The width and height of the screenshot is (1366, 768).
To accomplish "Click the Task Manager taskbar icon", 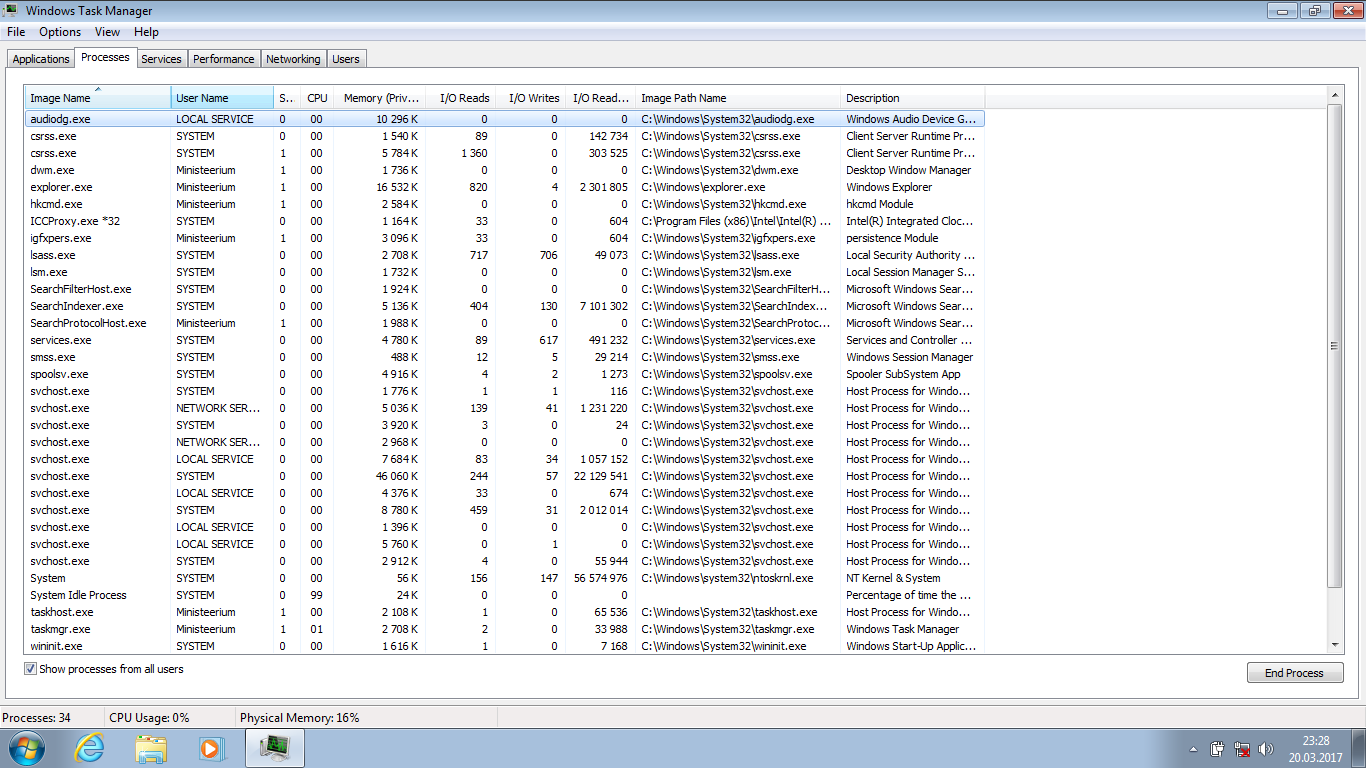I will (x=274, y=748).
